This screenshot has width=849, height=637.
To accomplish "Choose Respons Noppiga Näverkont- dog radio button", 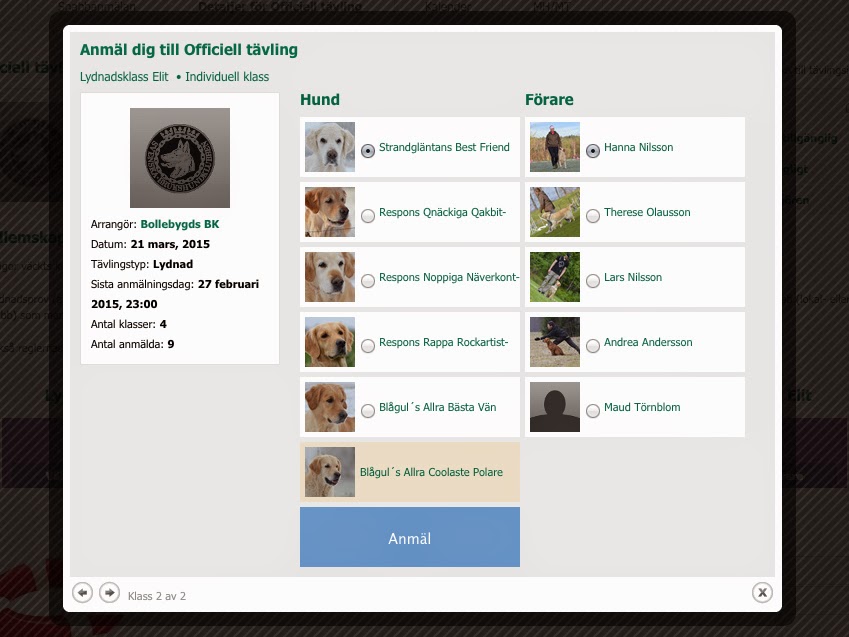I will (368, 281).
